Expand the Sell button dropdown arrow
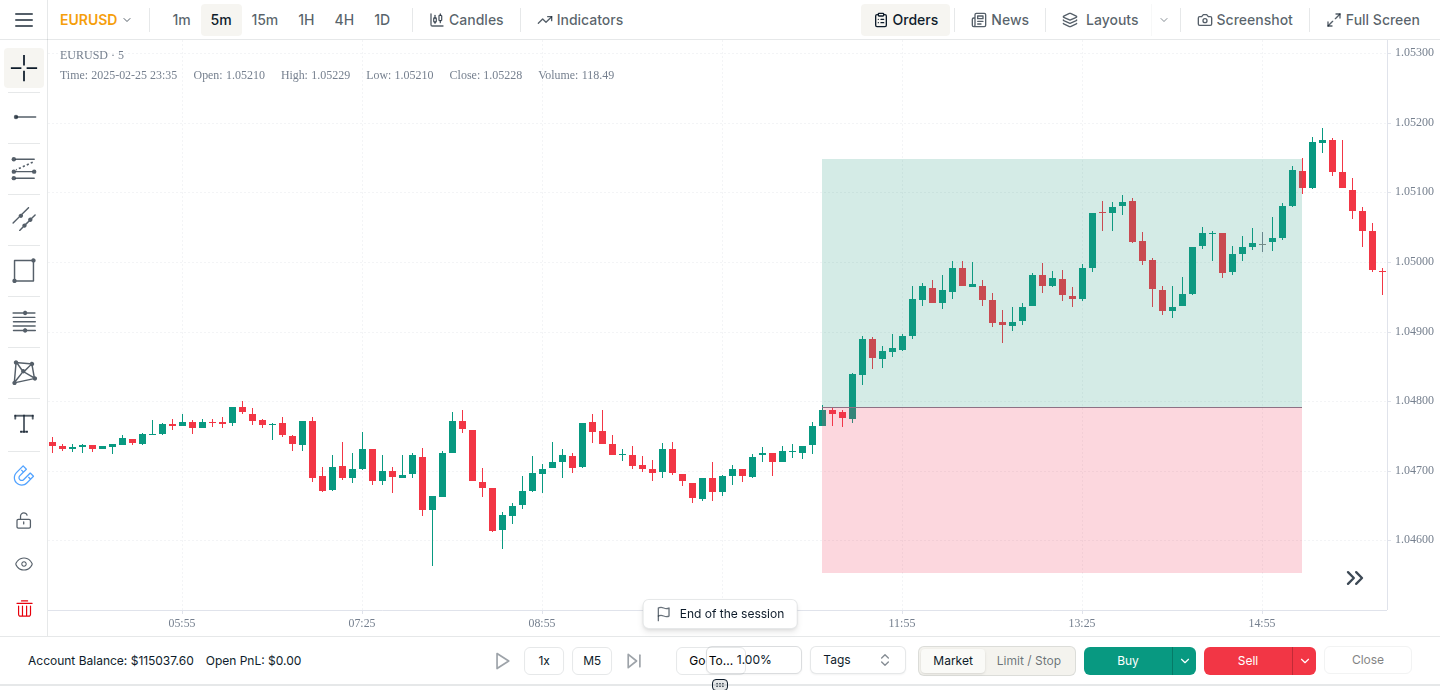The width and height of the screenshot is (1440, 690). click(1303, 661)
